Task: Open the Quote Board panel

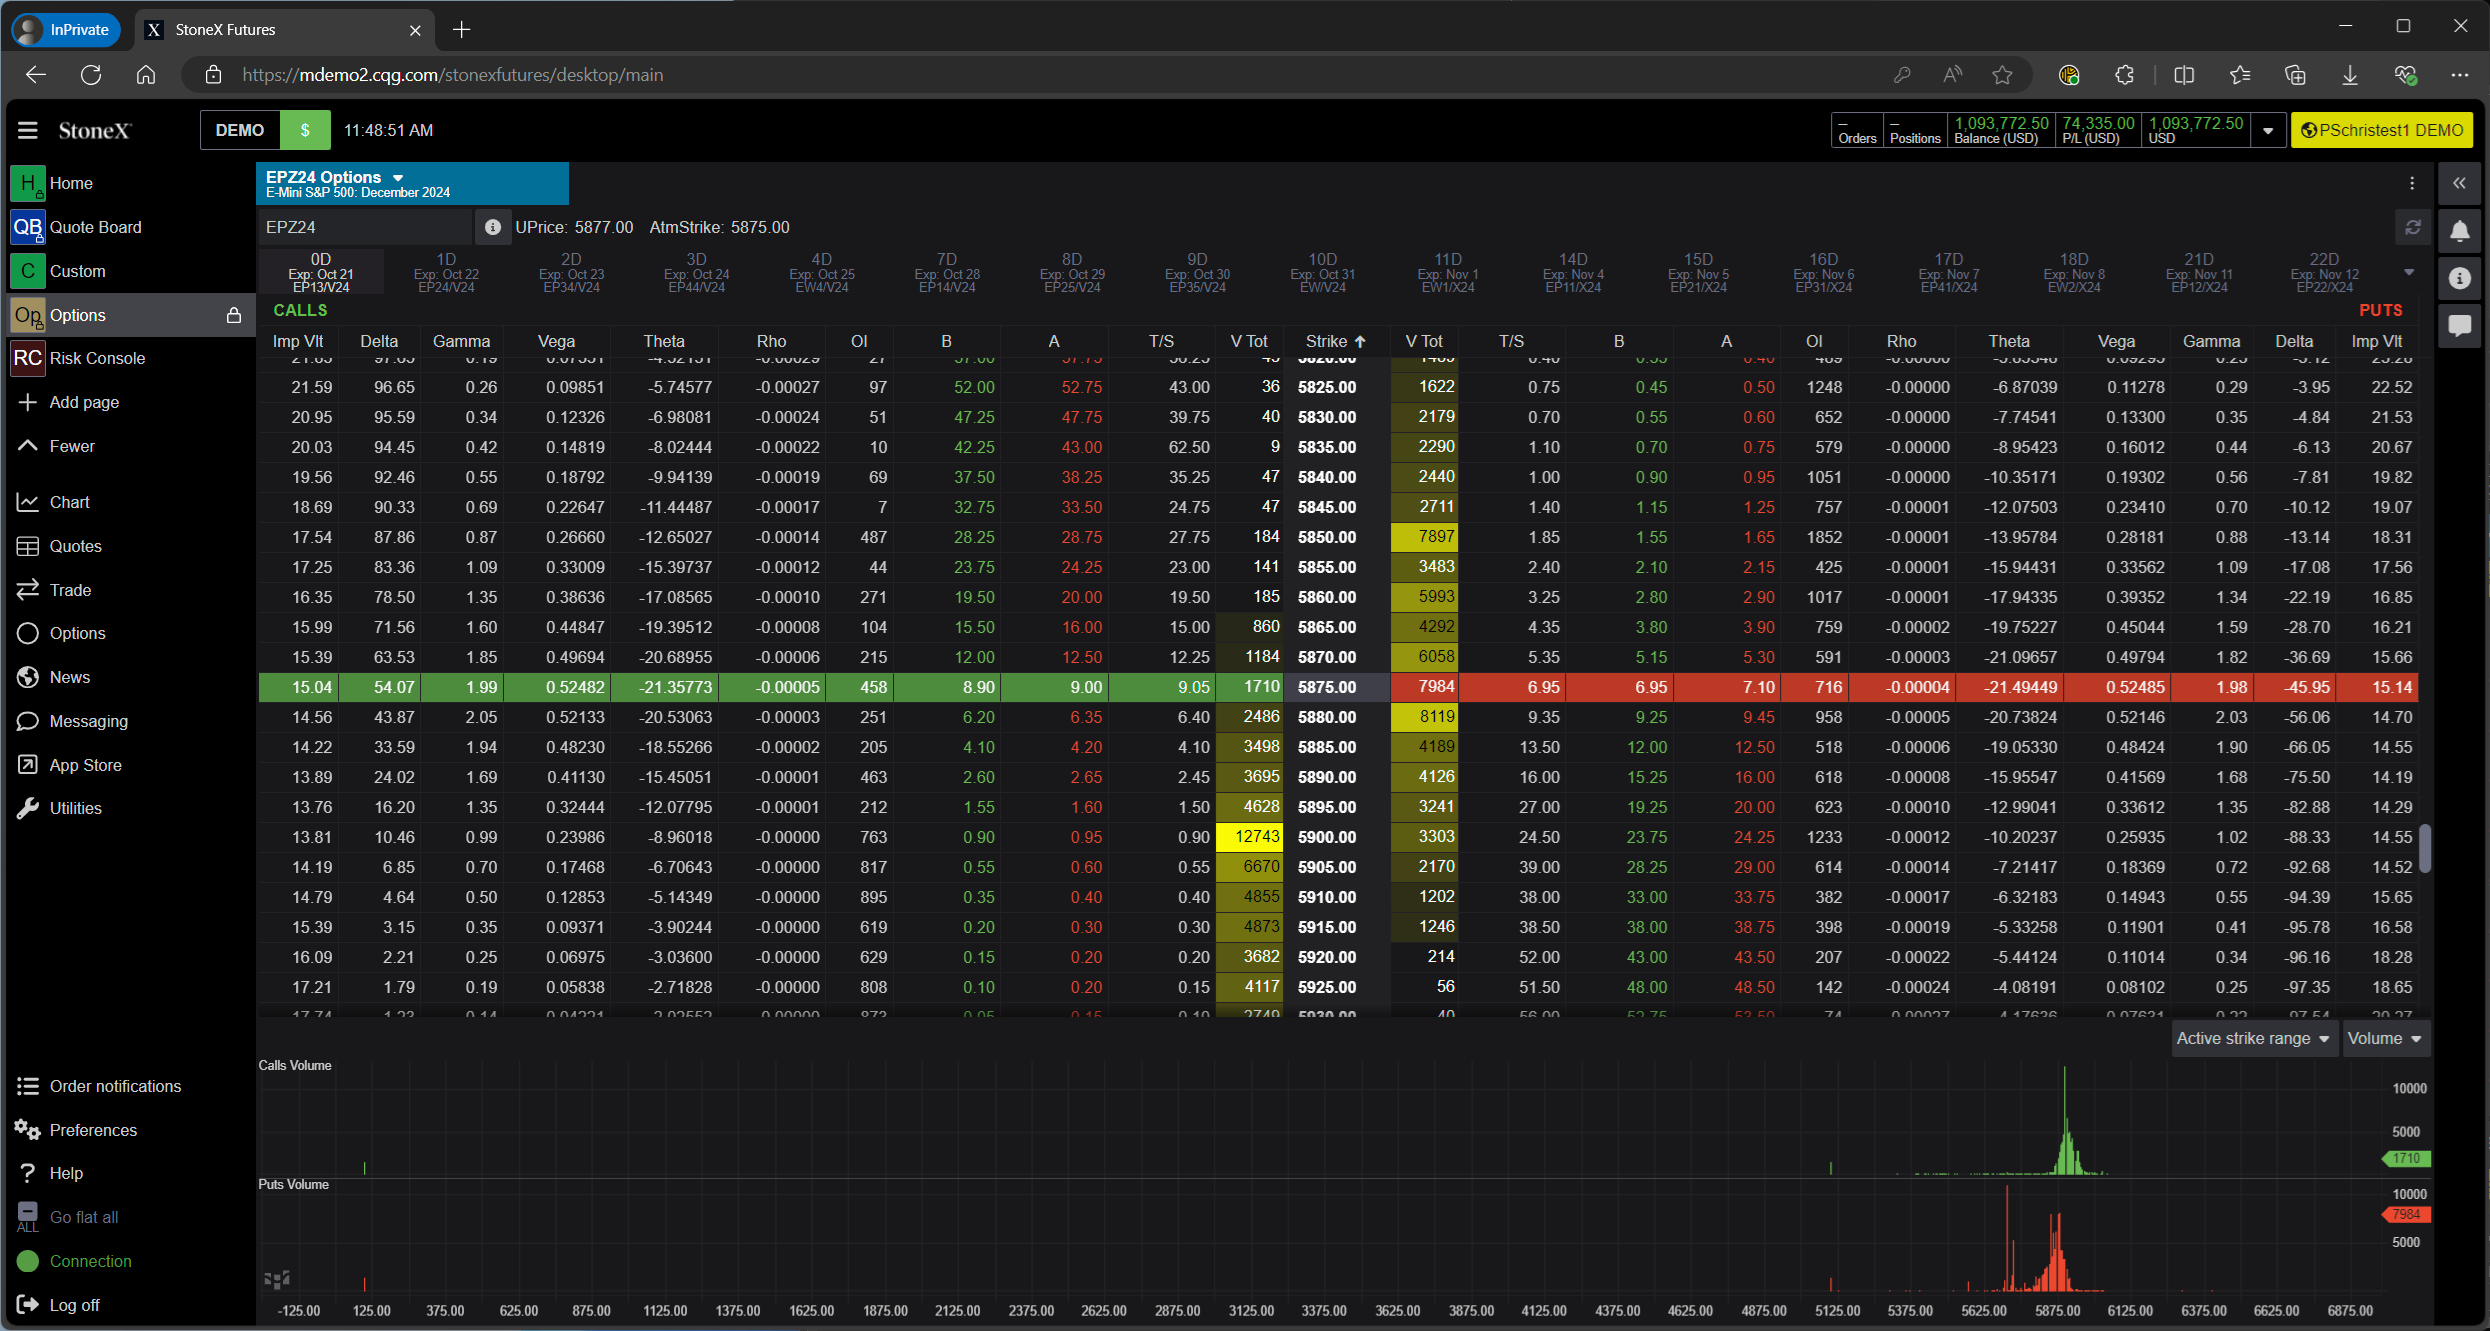Action: coord(95,226)
